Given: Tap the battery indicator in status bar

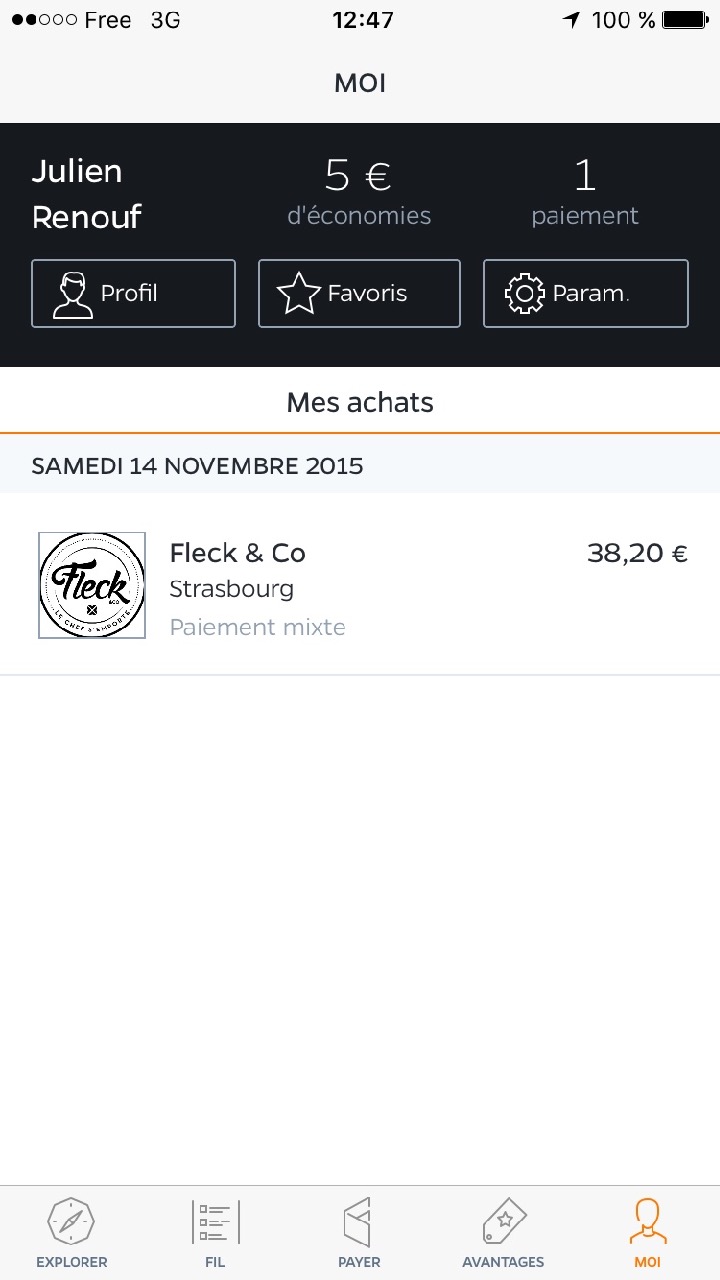Looking at the screenshot, I should 684,20.
